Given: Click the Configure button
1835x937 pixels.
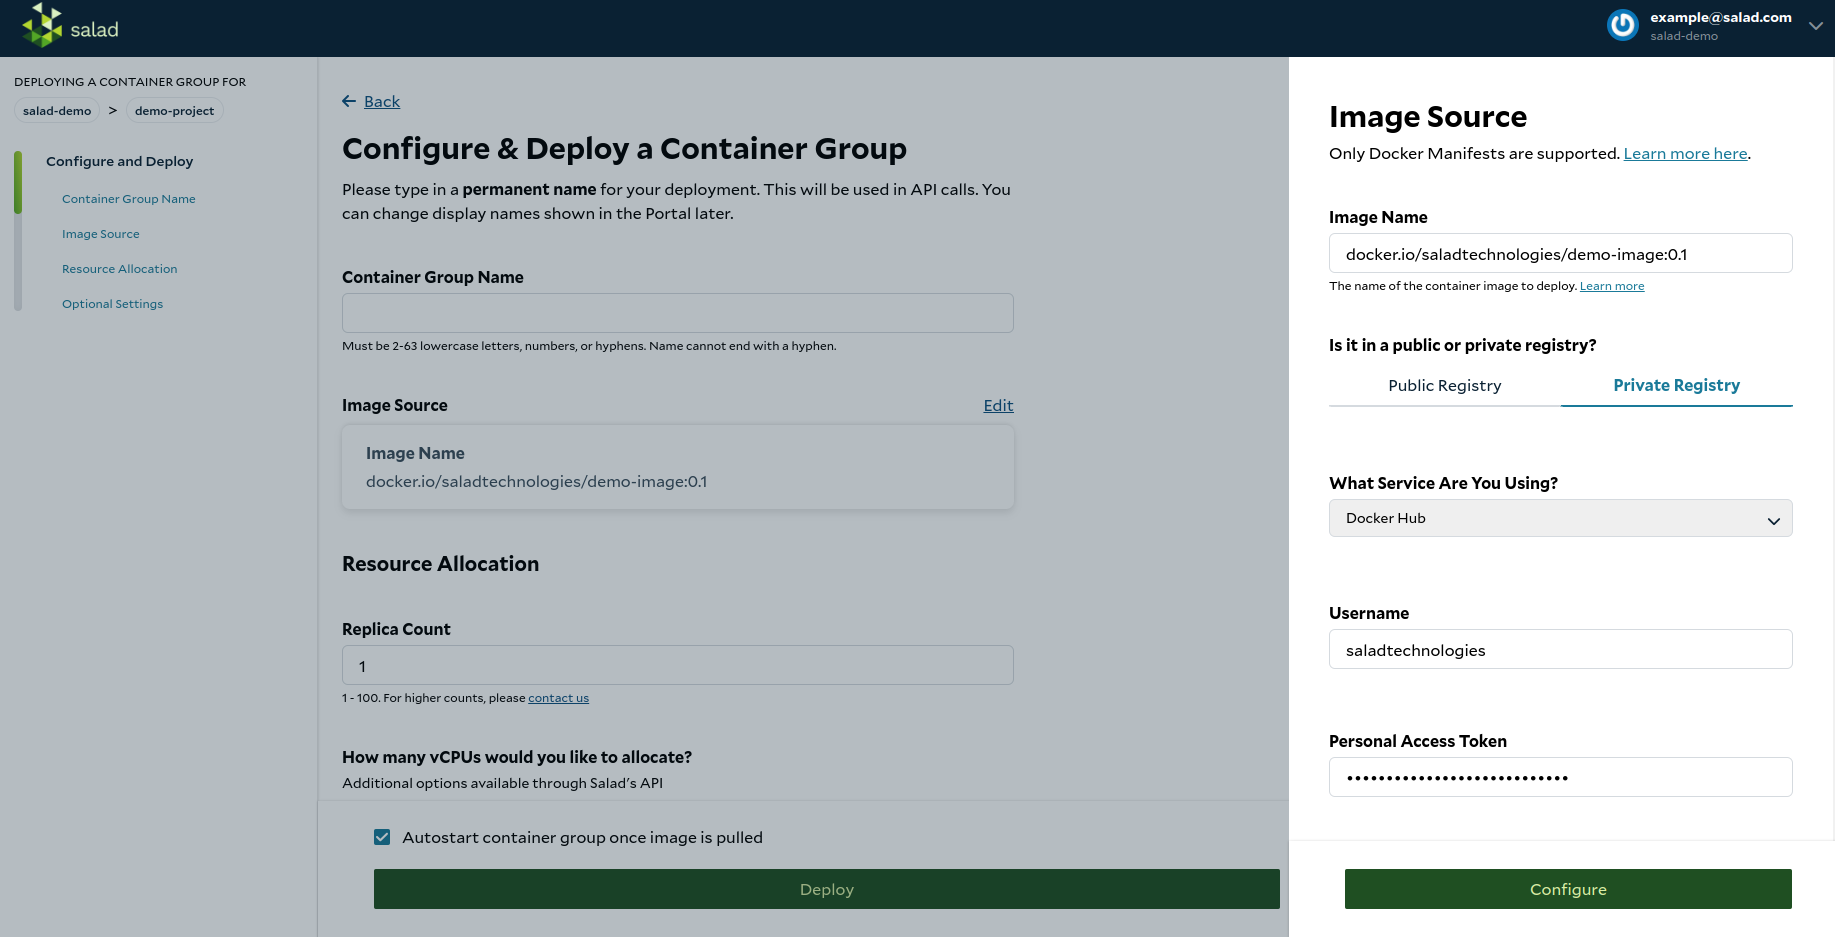Looking at the screenshot, I should pos(1568,889).
